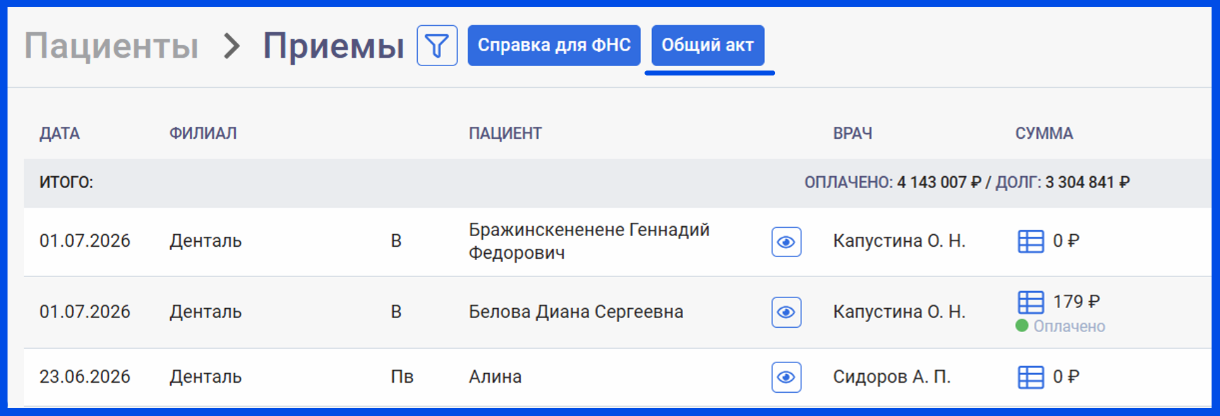The height and width of the screenshot is (416, 1220).
Task: Show Алина details with eye icon
Action: (786, 377)
